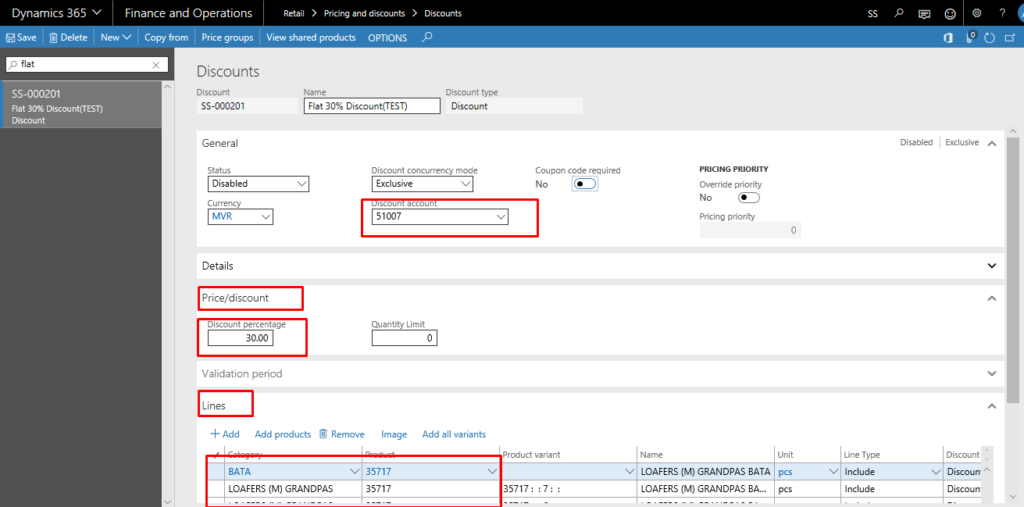Expand the Details section
The width and height of the screenshot is (1024, 507).
coord(991,266)
